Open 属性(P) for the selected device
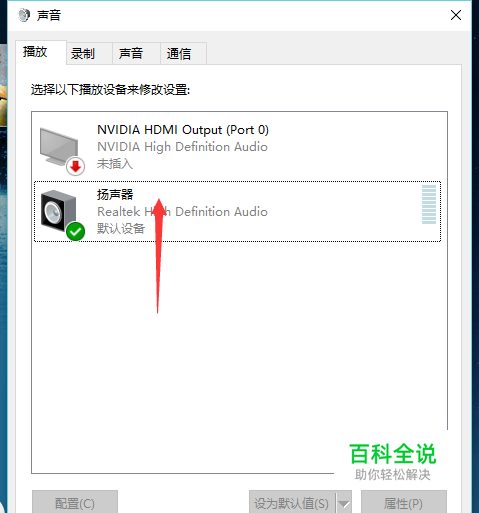 (x=404, y=502)
